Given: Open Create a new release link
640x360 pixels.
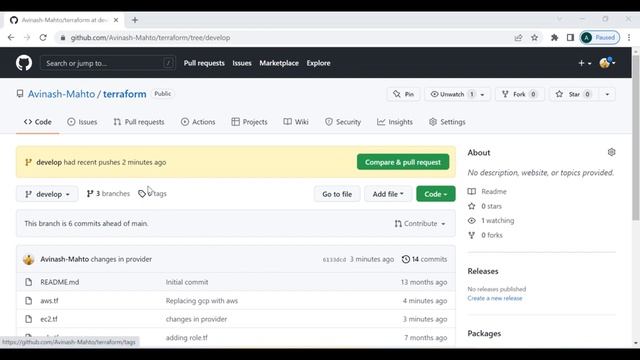Looking at the screenshot, I should point(495,298).
